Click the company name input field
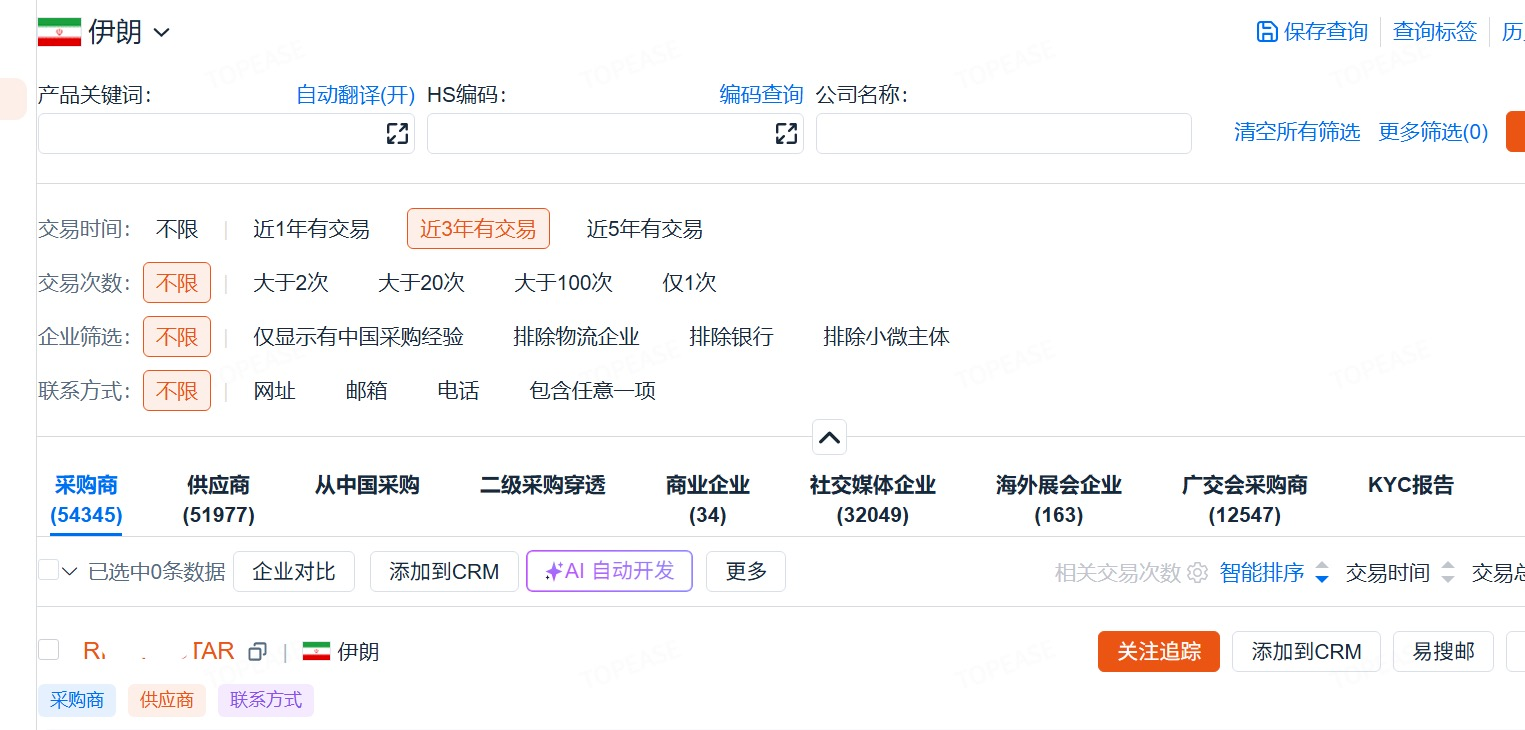Image resolution: width=1525 pixels, height=730 pixels. 1003,134
